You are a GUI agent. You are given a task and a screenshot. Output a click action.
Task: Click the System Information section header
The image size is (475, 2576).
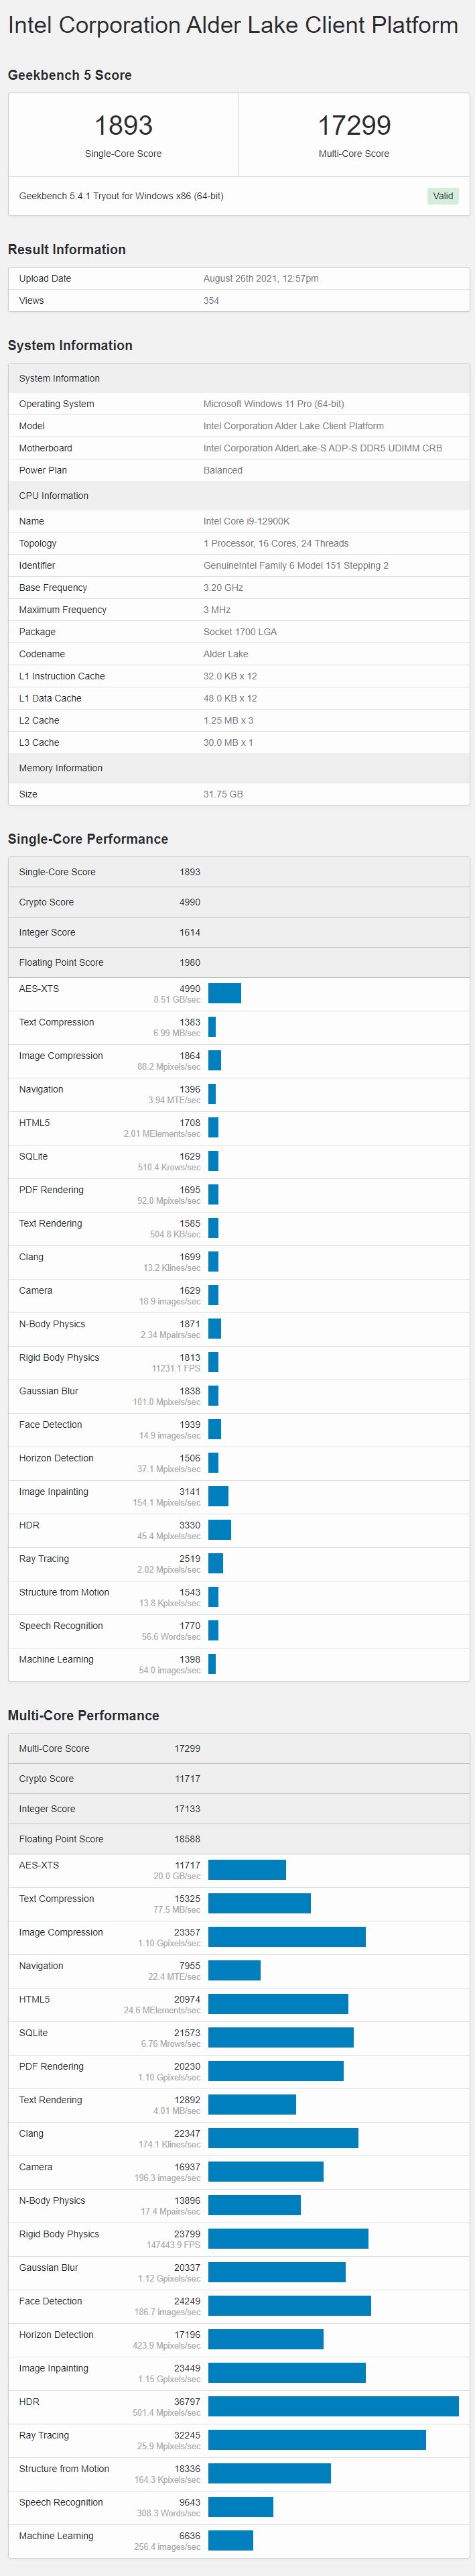point(70,345)
